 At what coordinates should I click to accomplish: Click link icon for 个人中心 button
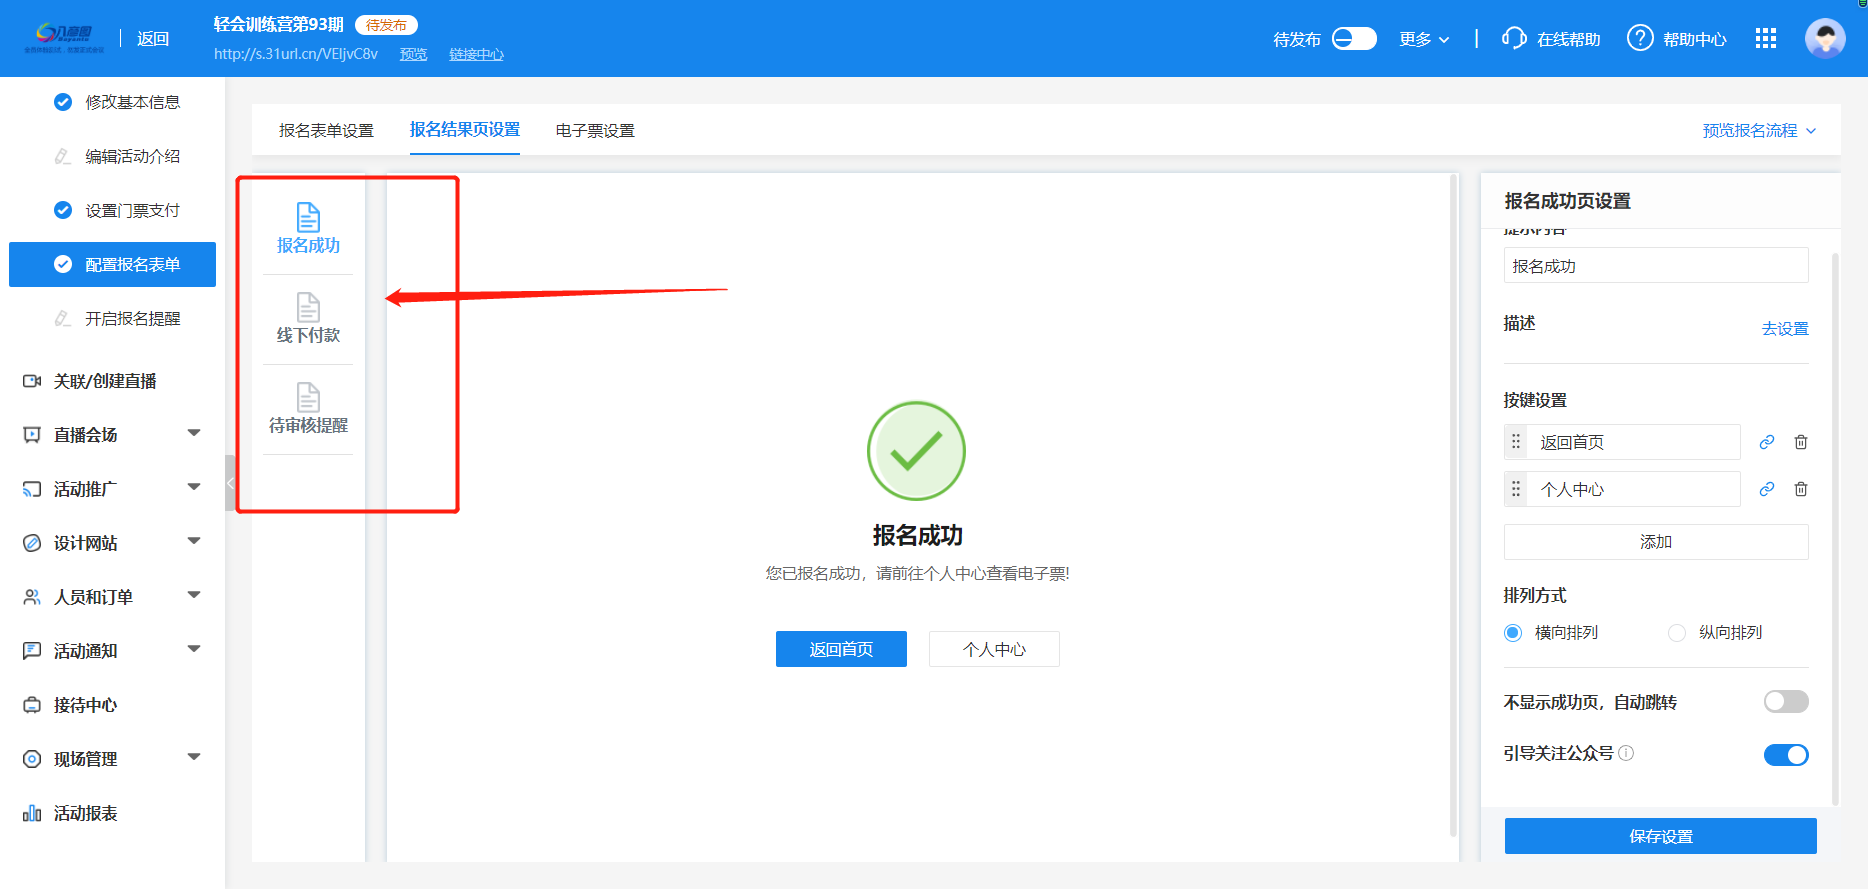click(x=1767, y=489)
